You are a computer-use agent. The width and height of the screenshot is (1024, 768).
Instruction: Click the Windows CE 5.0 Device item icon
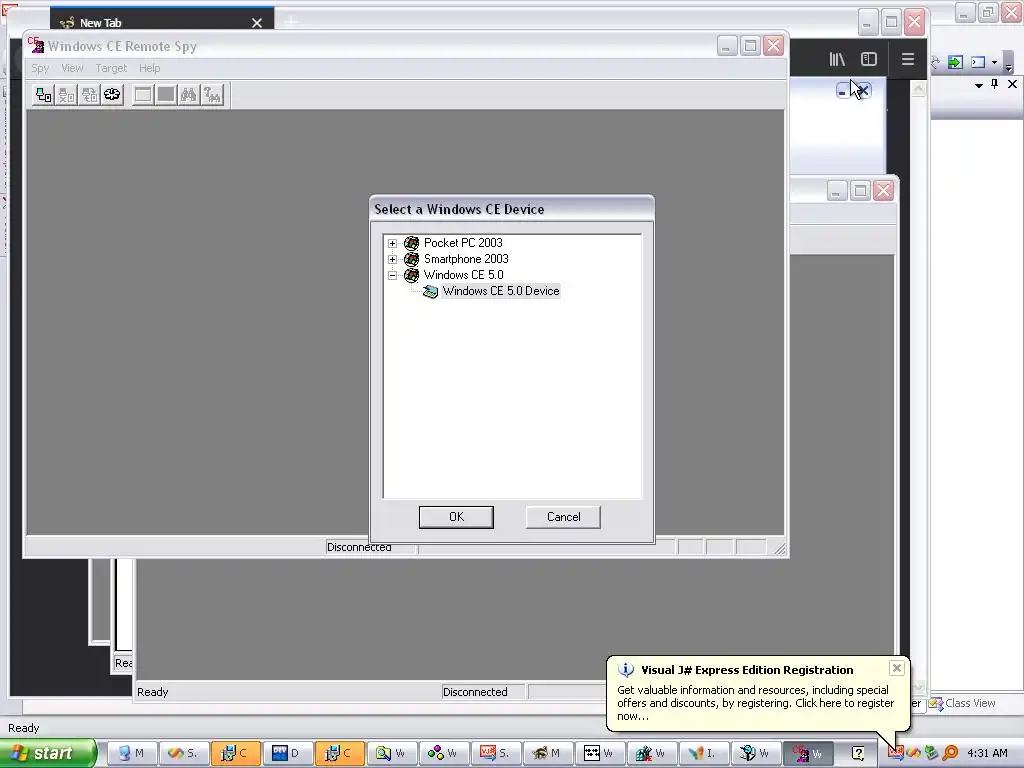430,291
